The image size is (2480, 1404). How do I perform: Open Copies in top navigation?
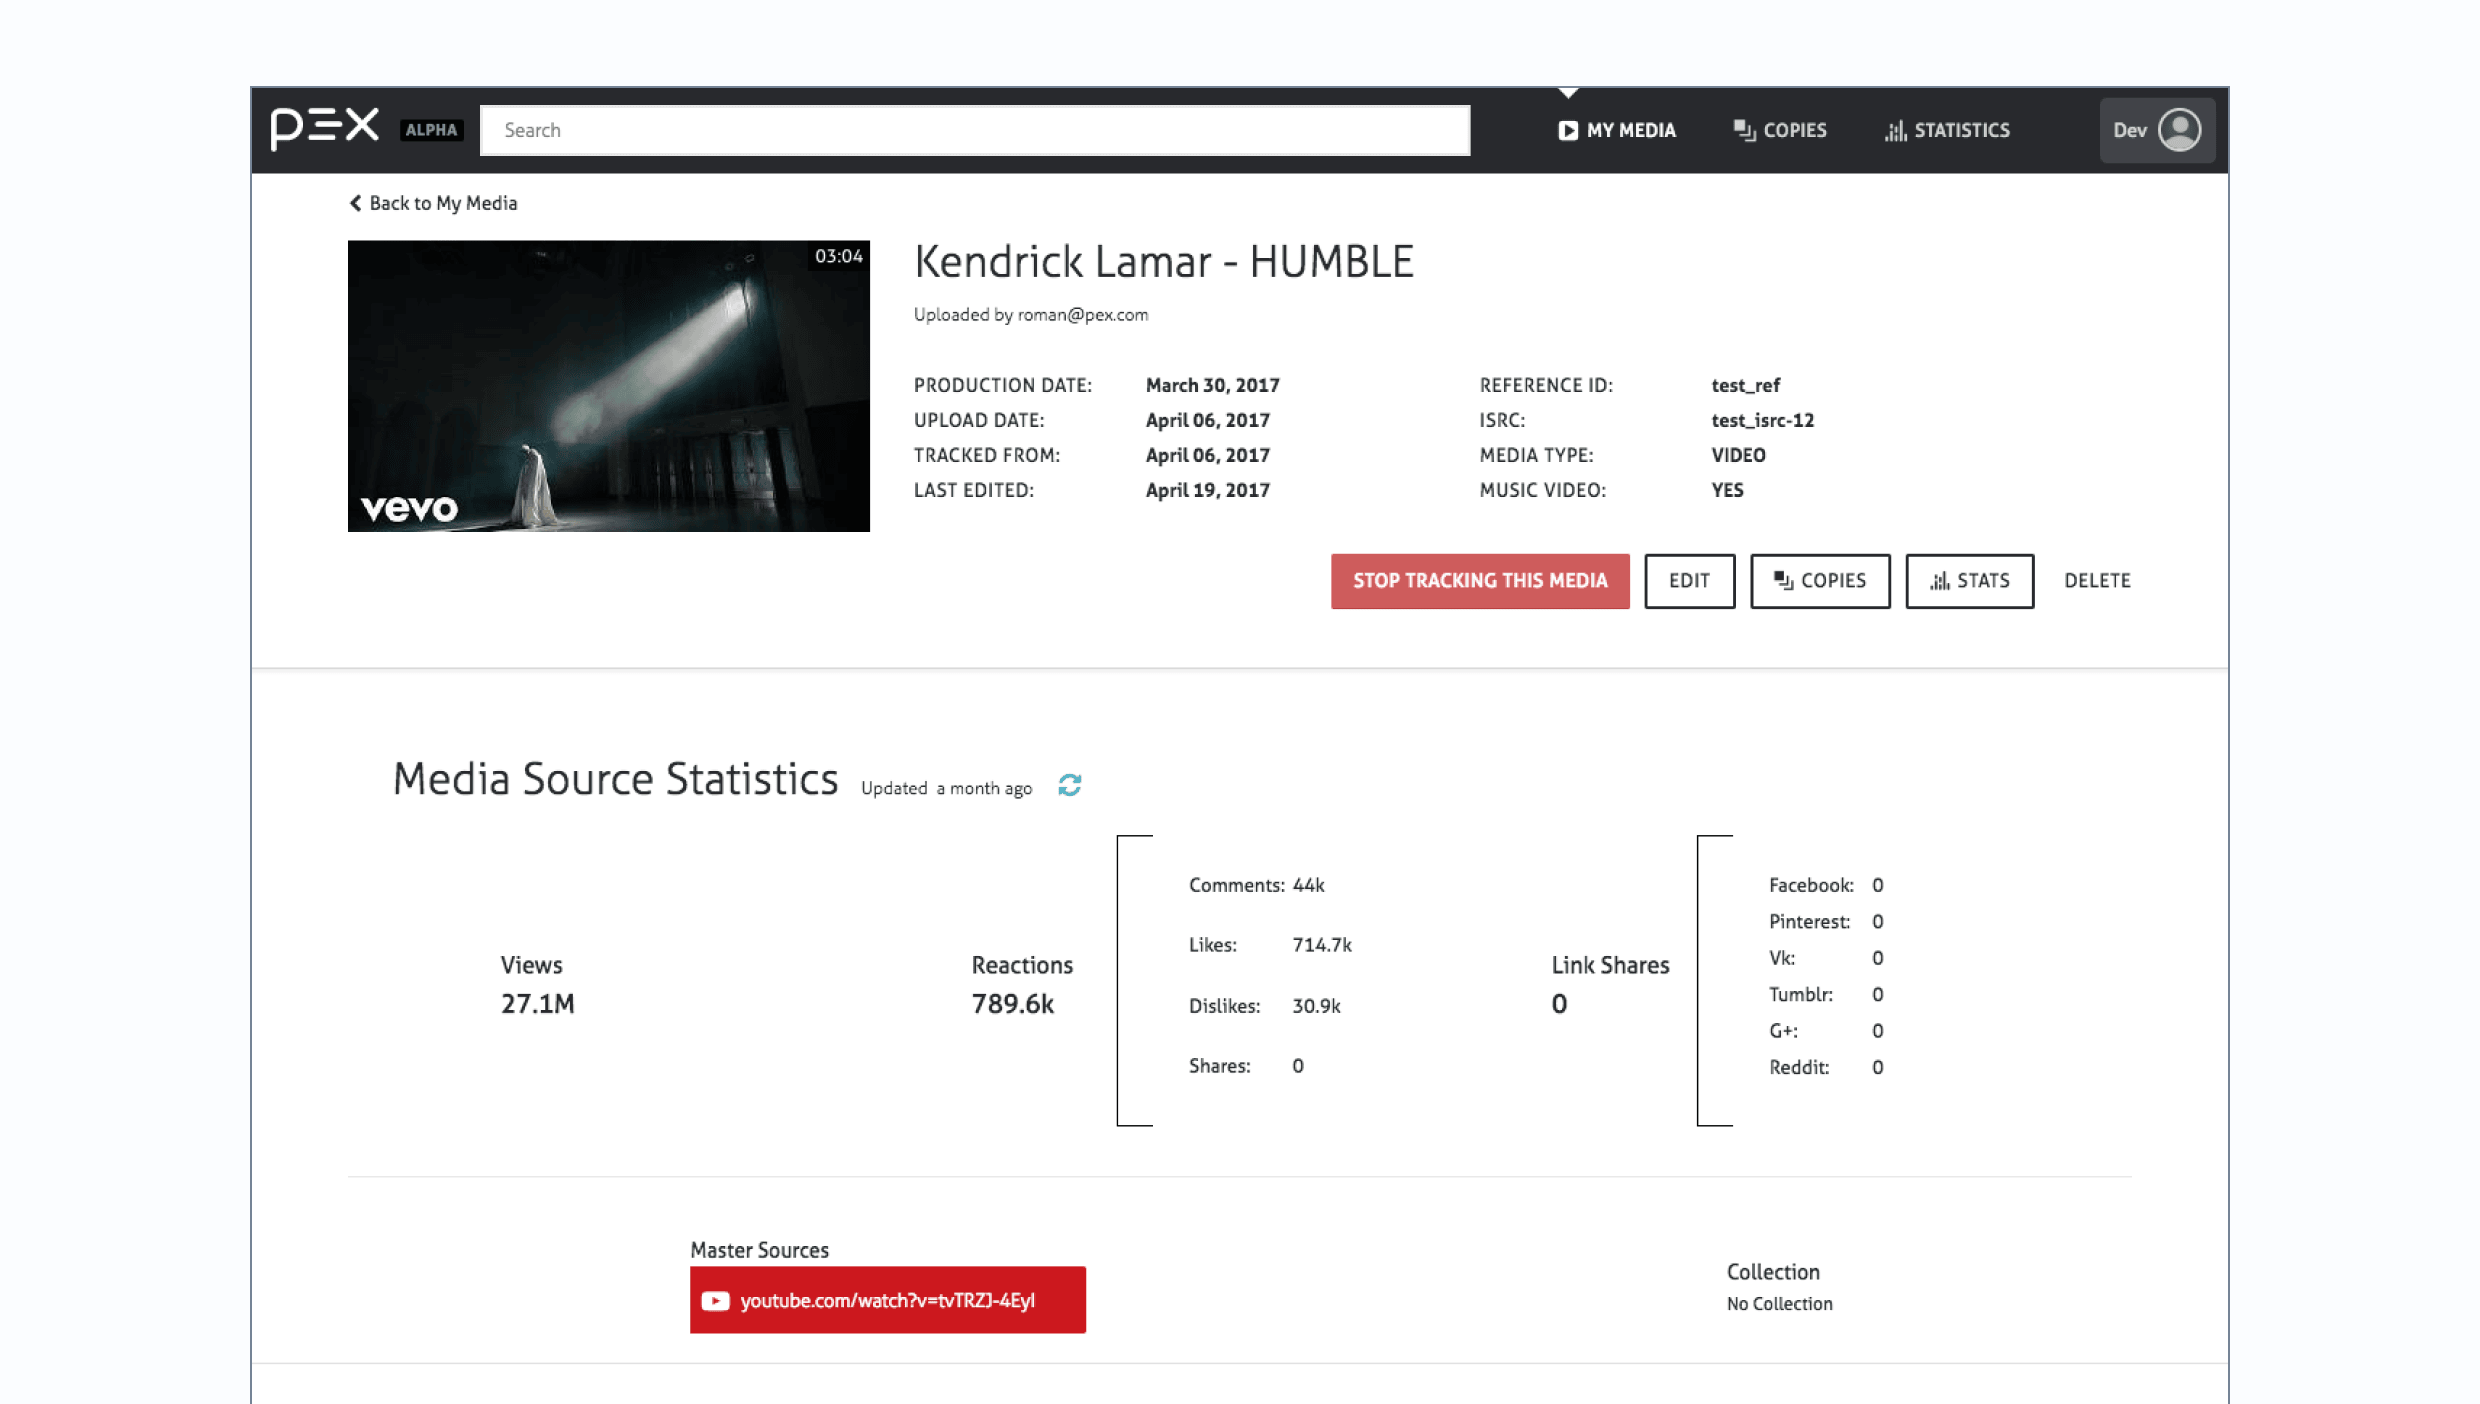[1780, 130]
